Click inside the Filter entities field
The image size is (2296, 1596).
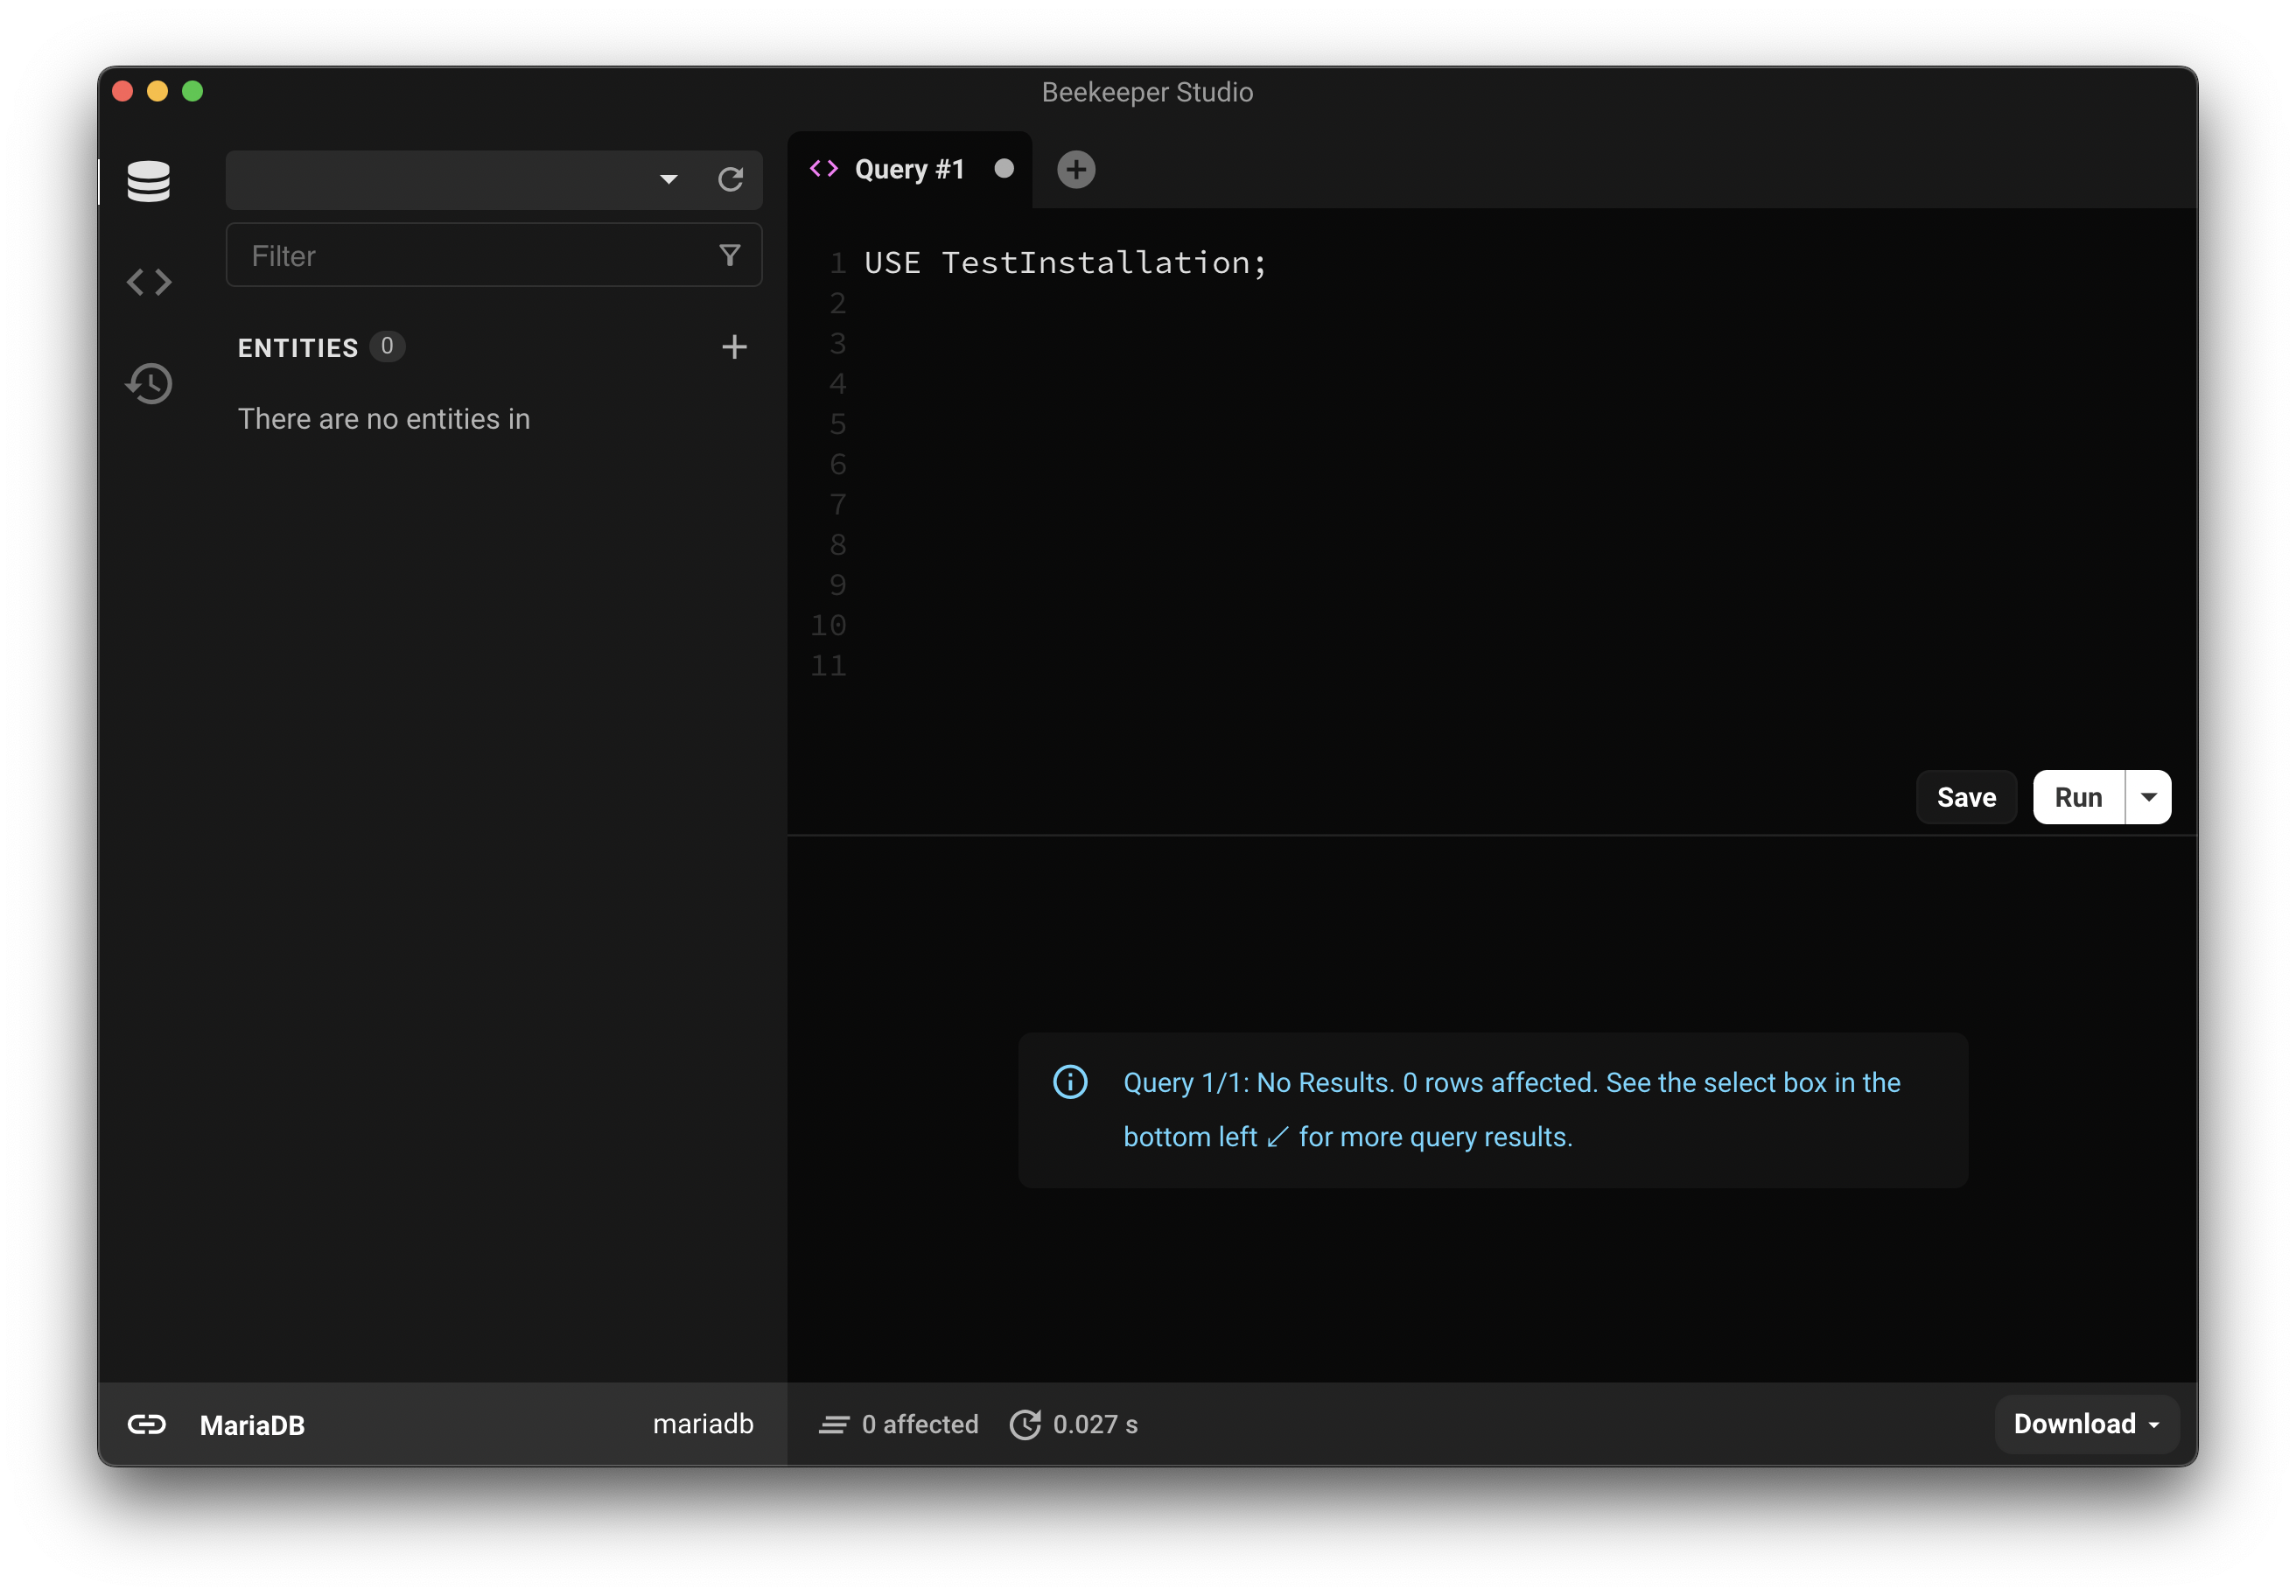(x=470, y=255)
